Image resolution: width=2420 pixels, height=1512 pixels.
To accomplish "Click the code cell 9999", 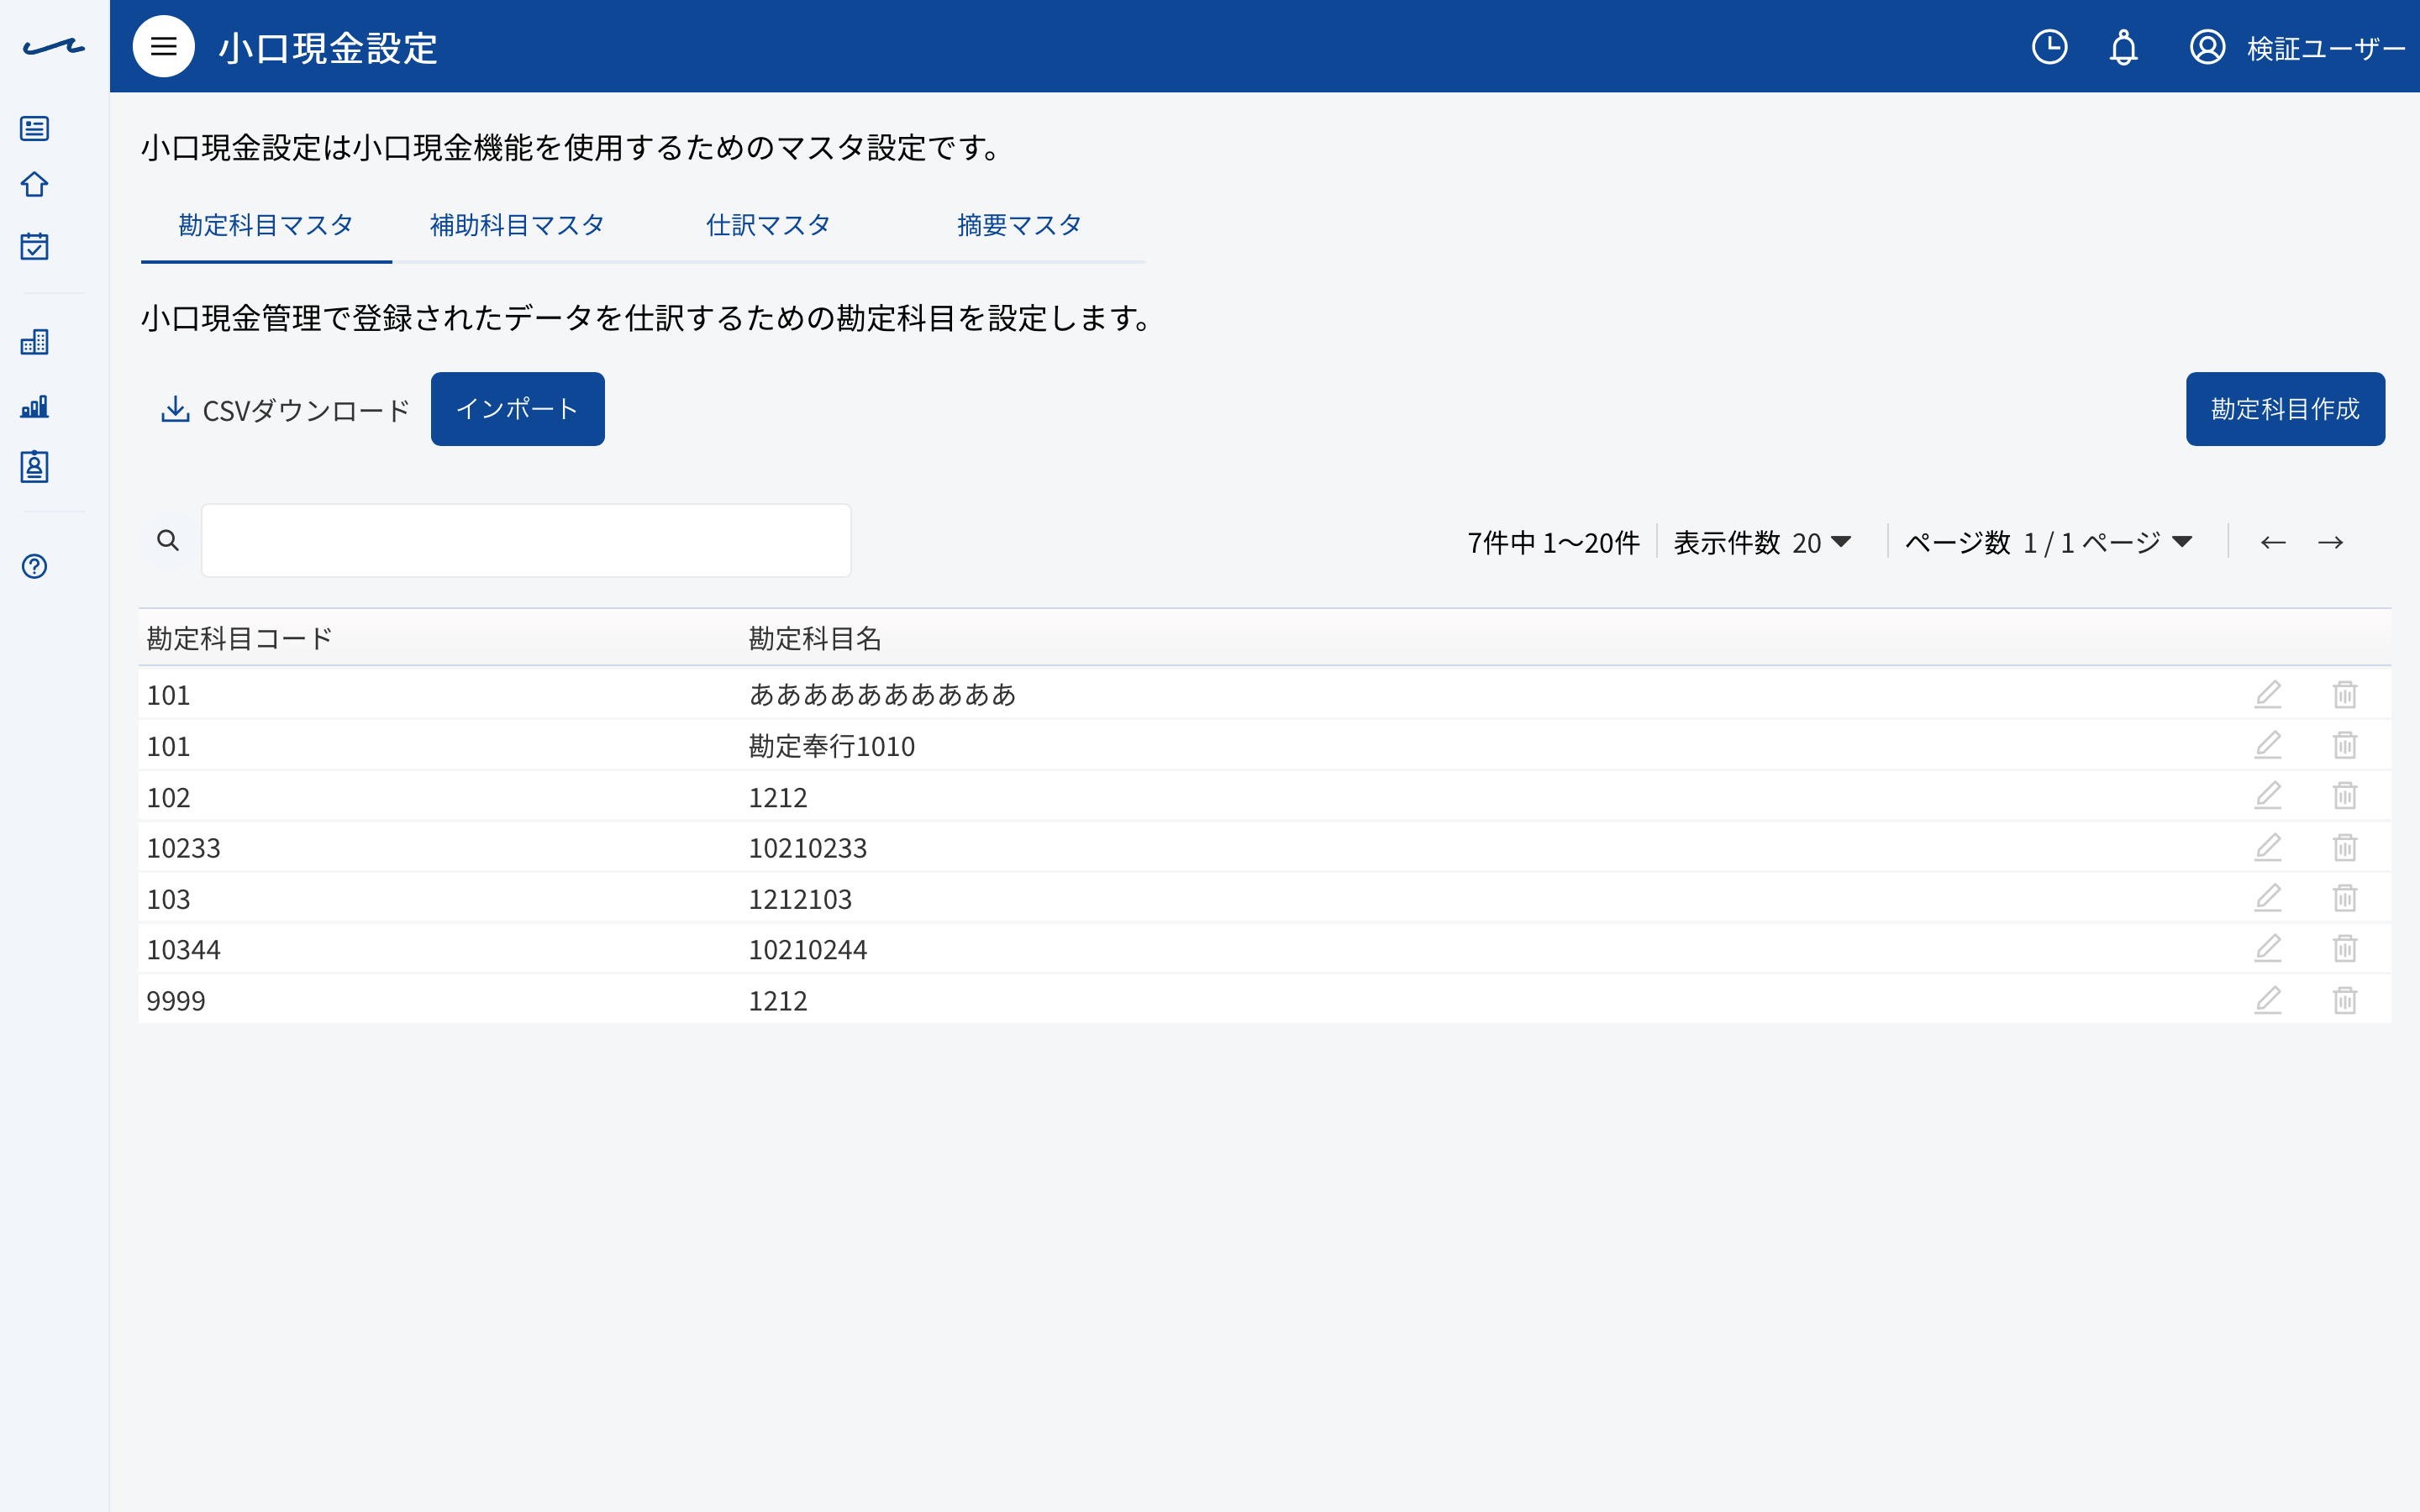I will (x=176, y=1001).
